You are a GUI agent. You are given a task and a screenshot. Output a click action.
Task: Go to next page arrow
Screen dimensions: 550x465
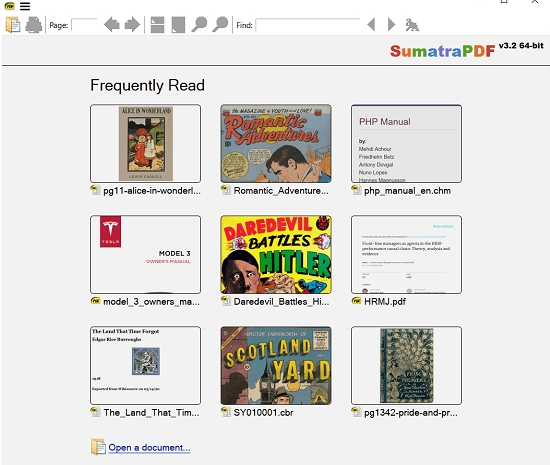pos(132,25)
